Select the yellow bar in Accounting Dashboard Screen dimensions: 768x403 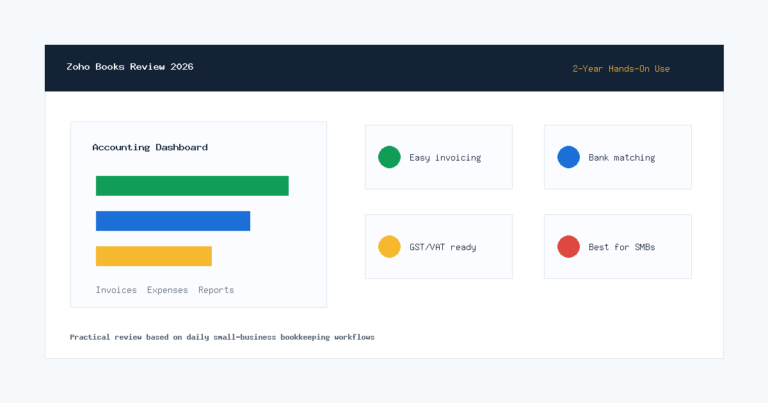(x=154, y=256)
